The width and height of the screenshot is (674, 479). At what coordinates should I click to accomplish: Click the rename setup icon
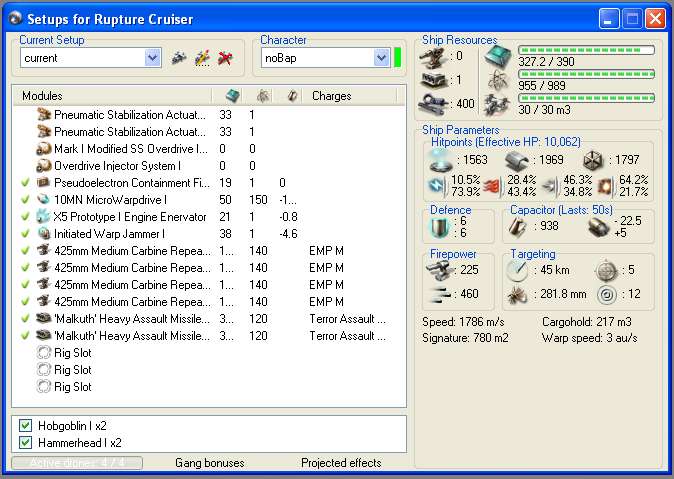202,58
